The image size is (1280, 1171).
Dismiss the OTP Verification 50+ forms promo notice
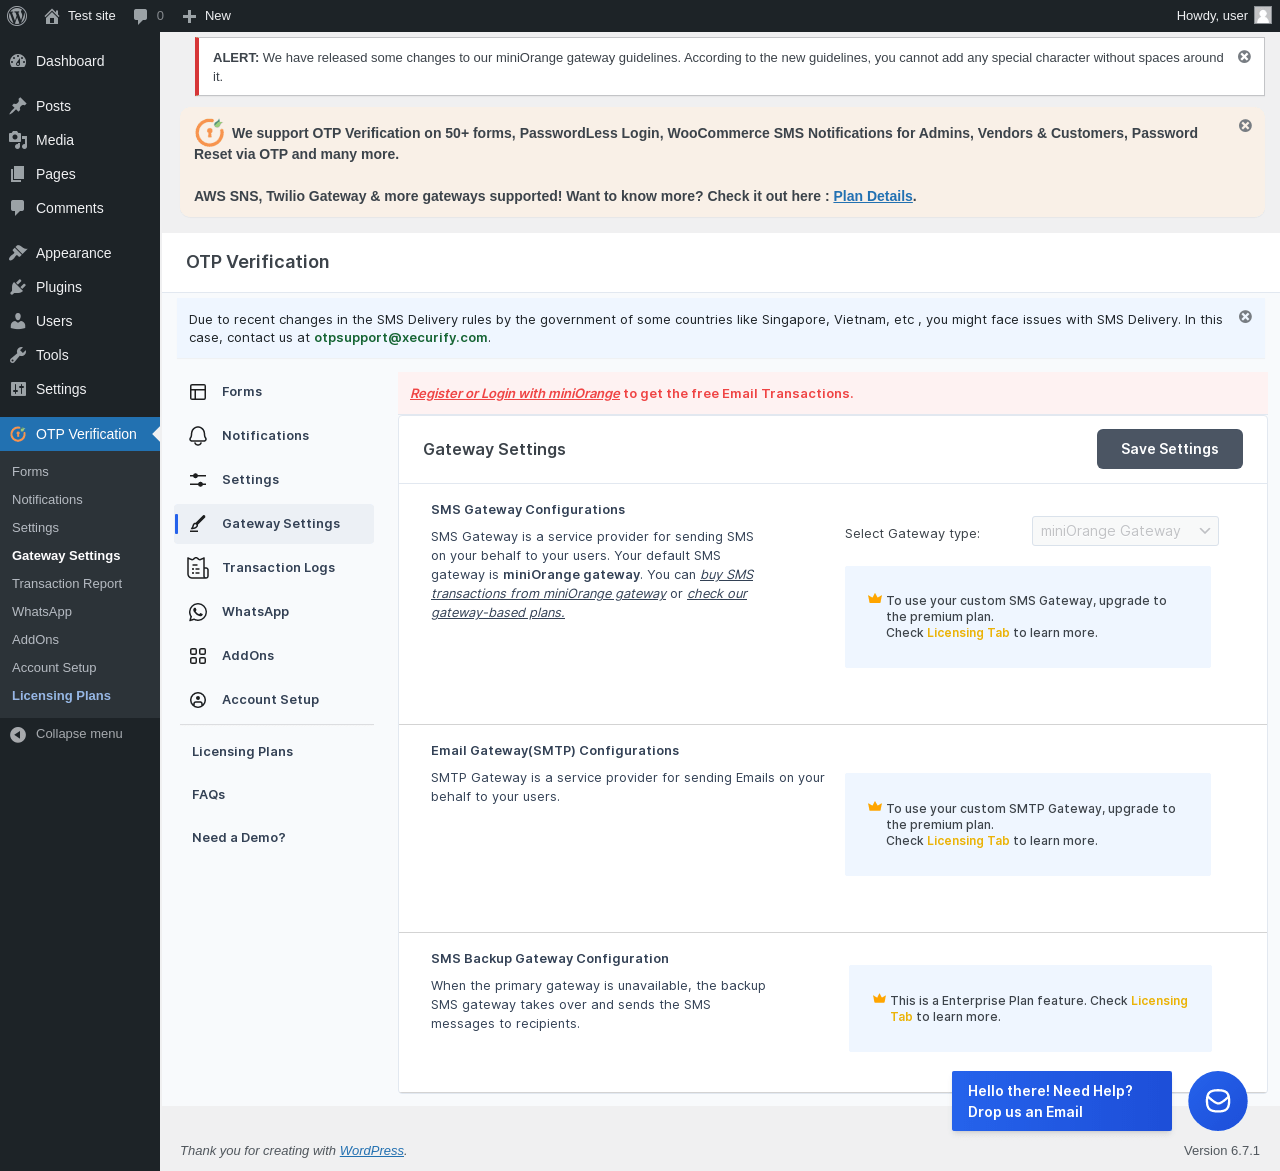(1245, 126)
